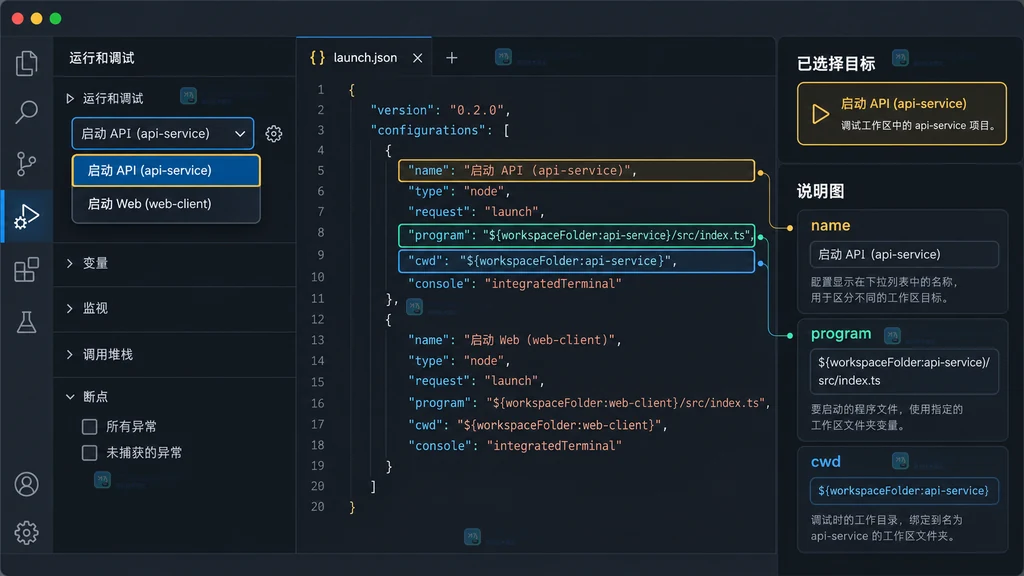1024x576 pixels.
Task: Switch to the launch.json tab
Action: coord(364,57)
